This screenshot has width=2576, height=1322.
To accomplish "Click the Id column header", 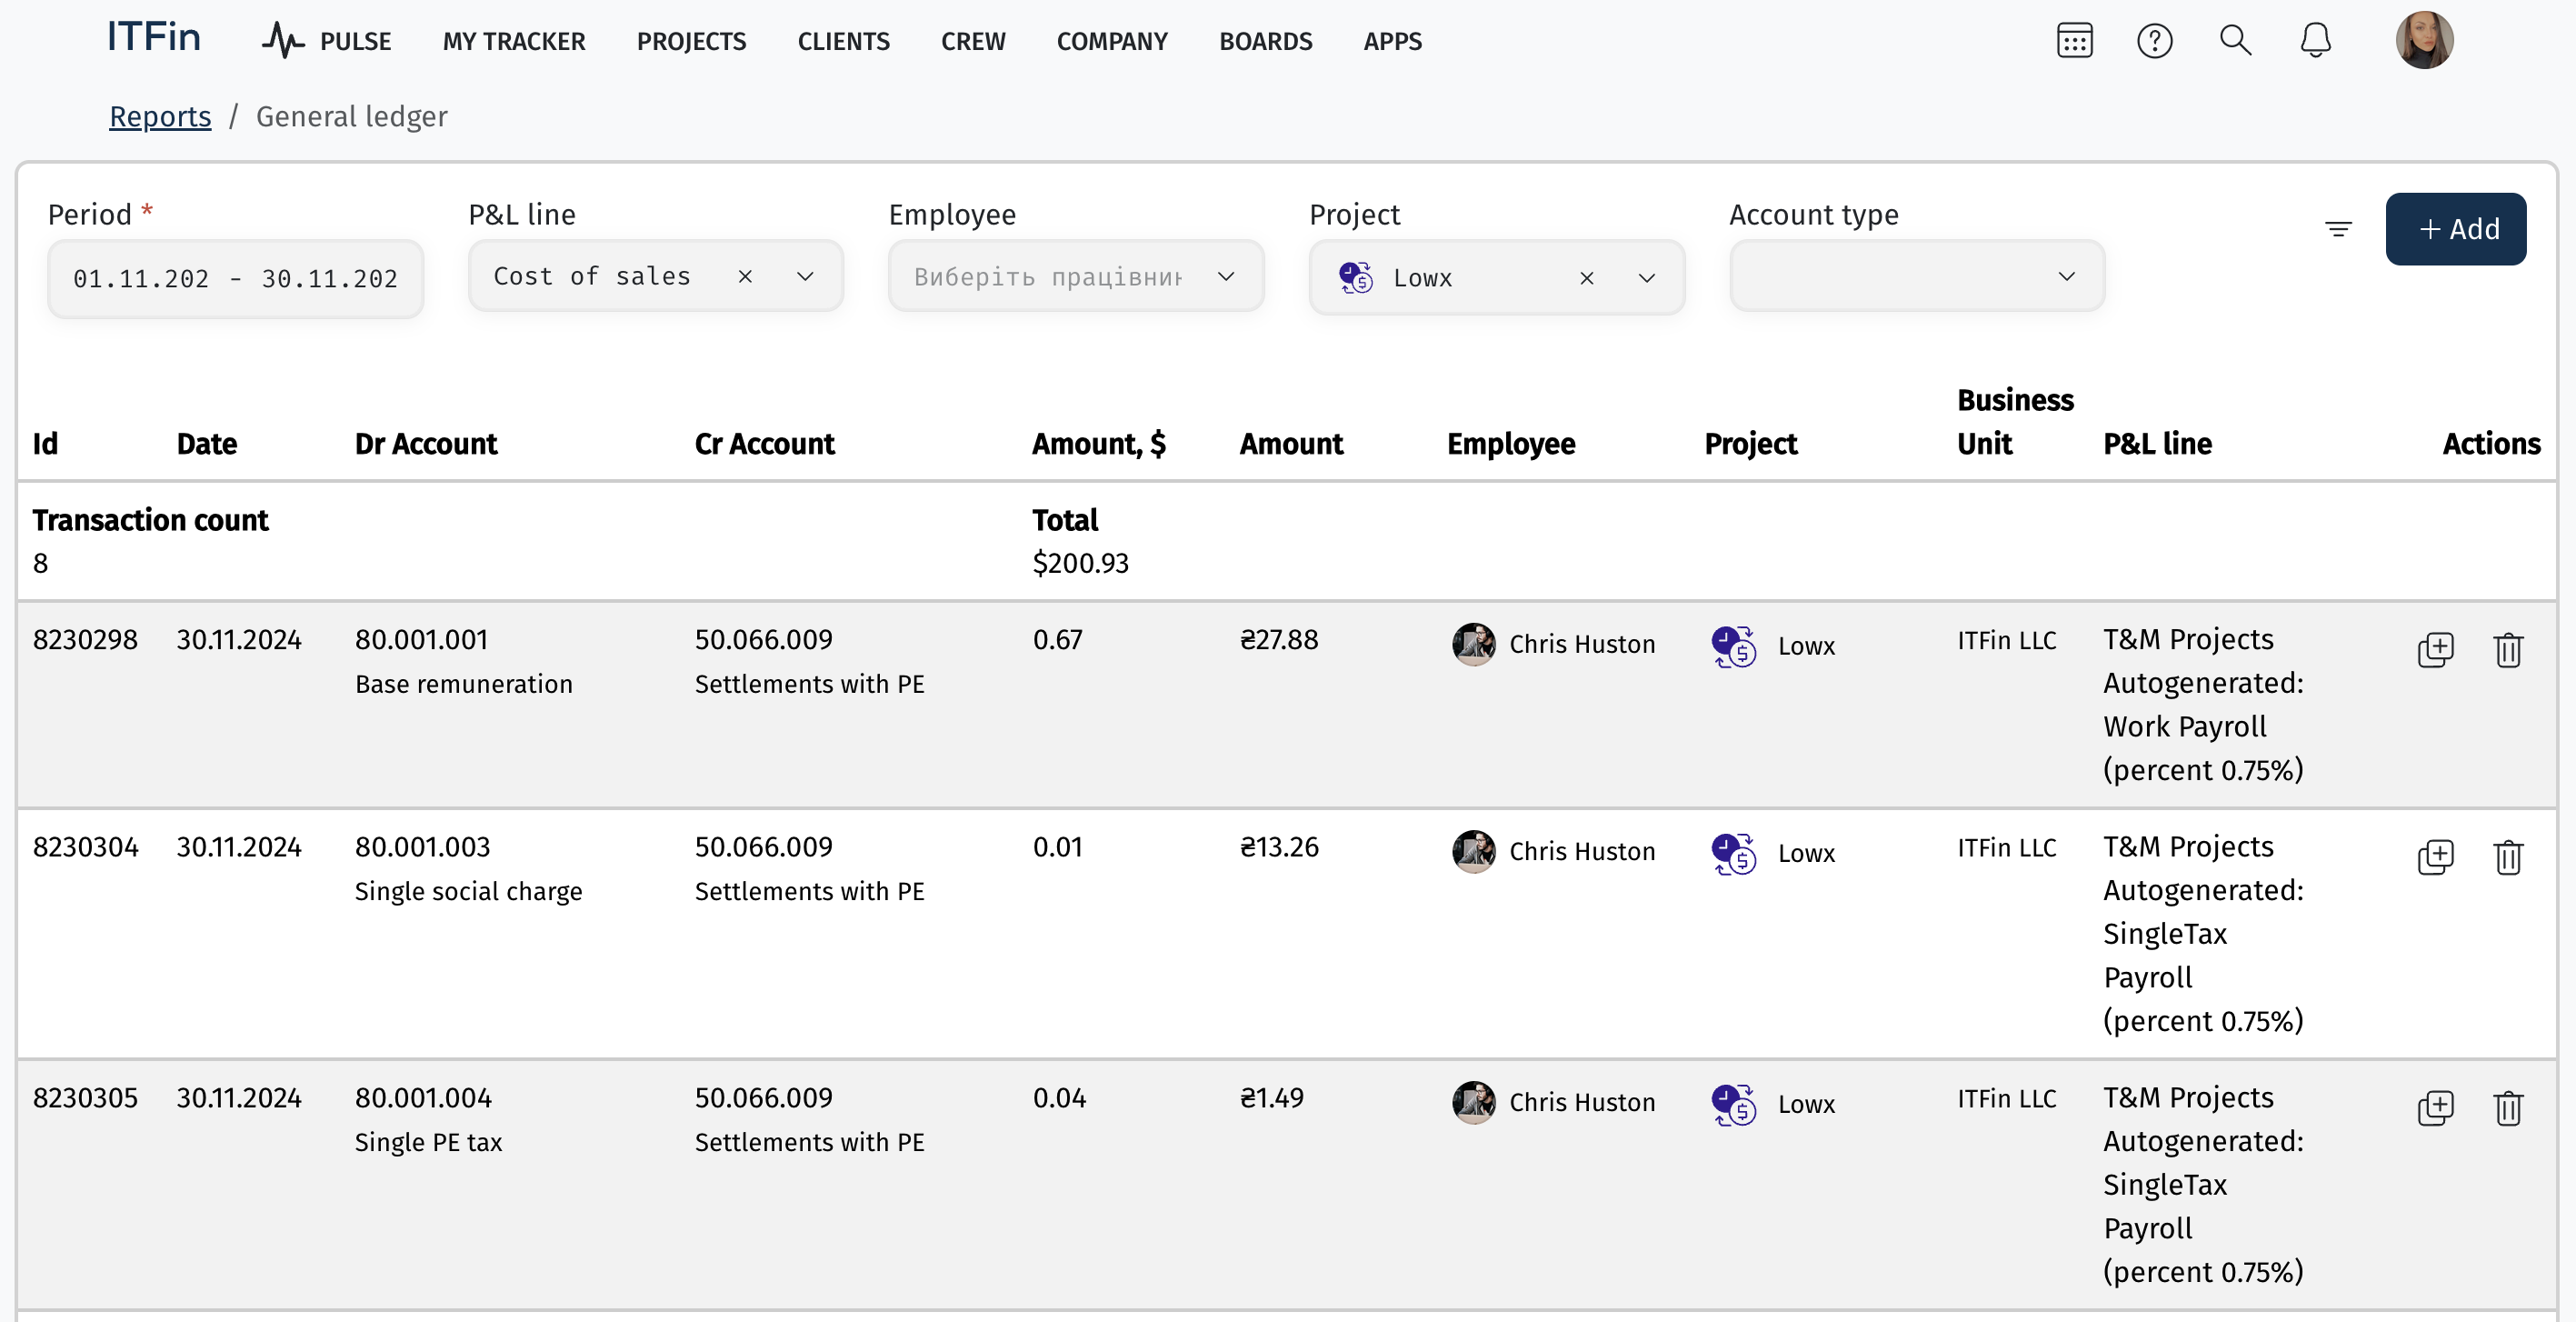I will (x=45, y=443).
